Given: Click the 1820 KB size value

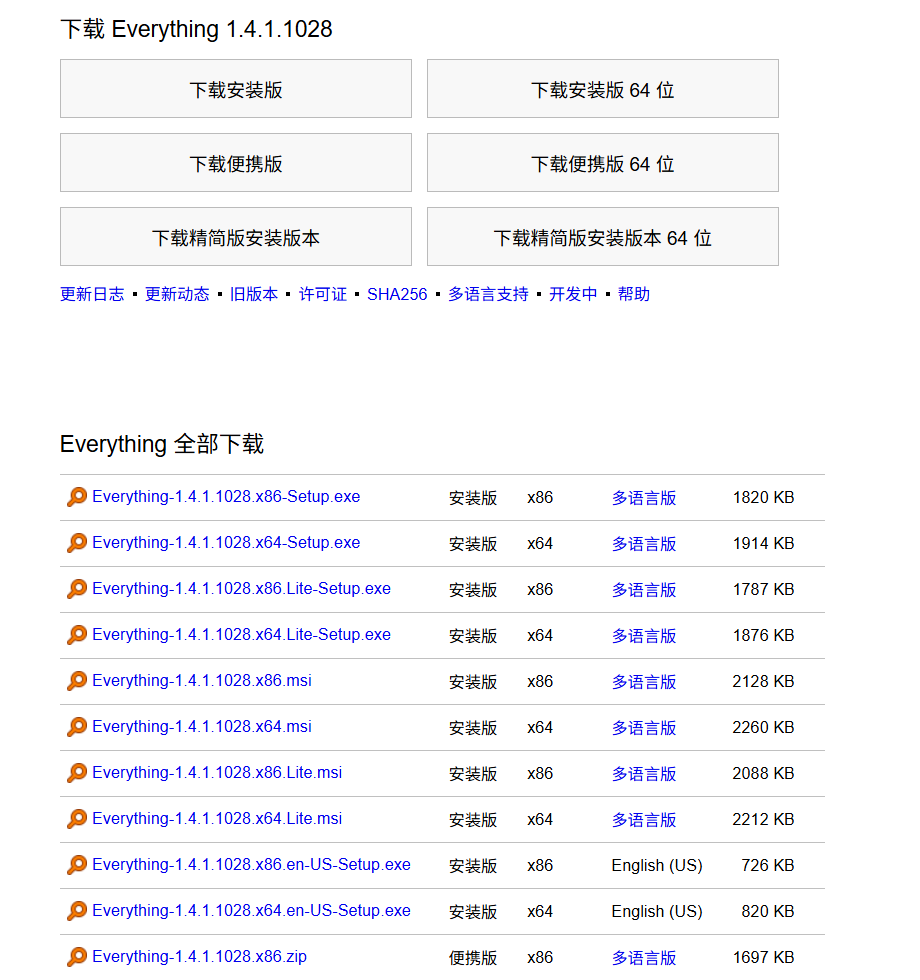Looking at the screenshot, I should pyautogui.click(x=763, y=498).
